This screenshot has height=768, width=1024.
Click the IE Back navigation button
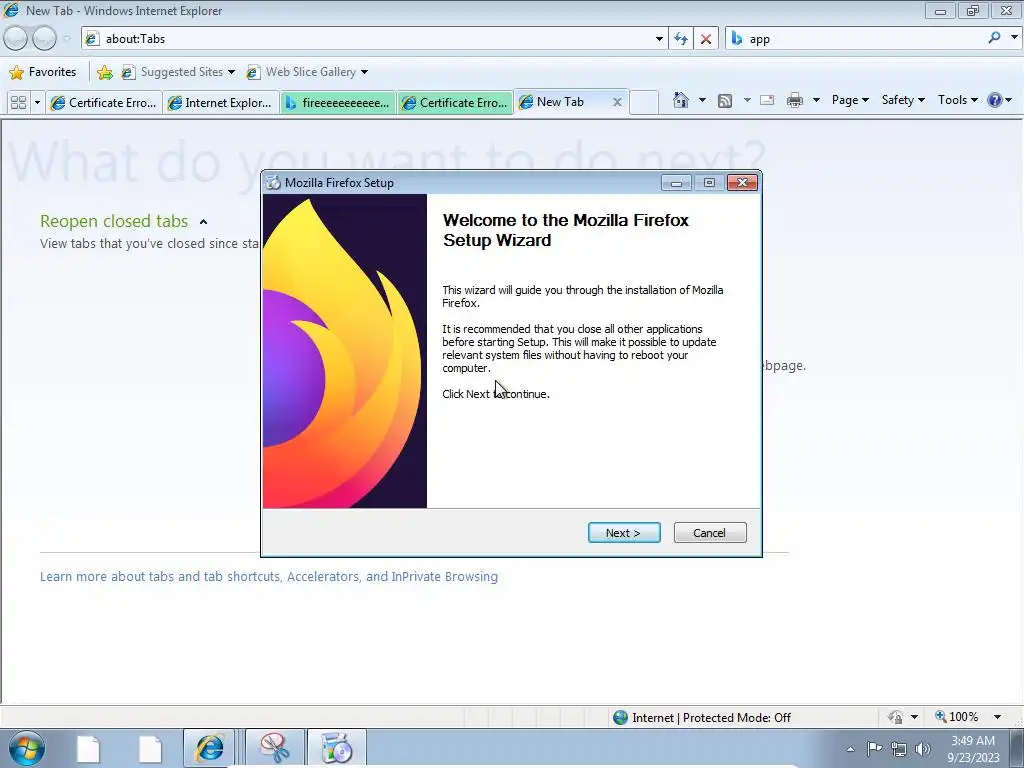[16, 39]
